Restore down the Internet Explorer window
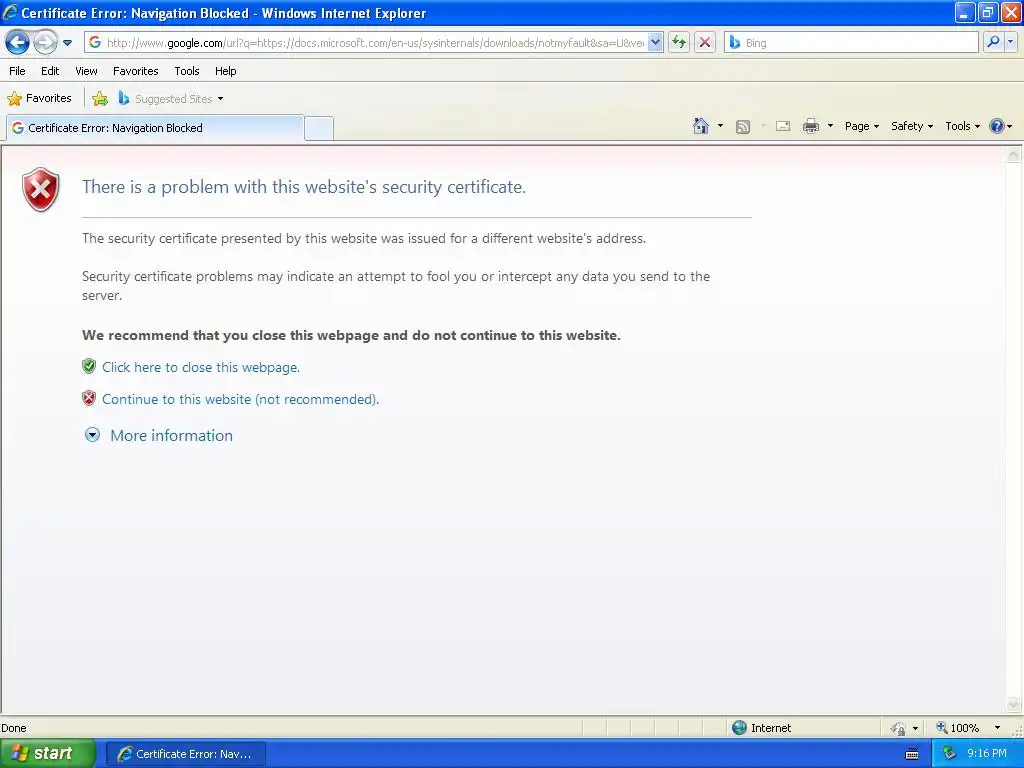Image resolution: width=1024 pixels, height=768 pixels. [987, 12]
